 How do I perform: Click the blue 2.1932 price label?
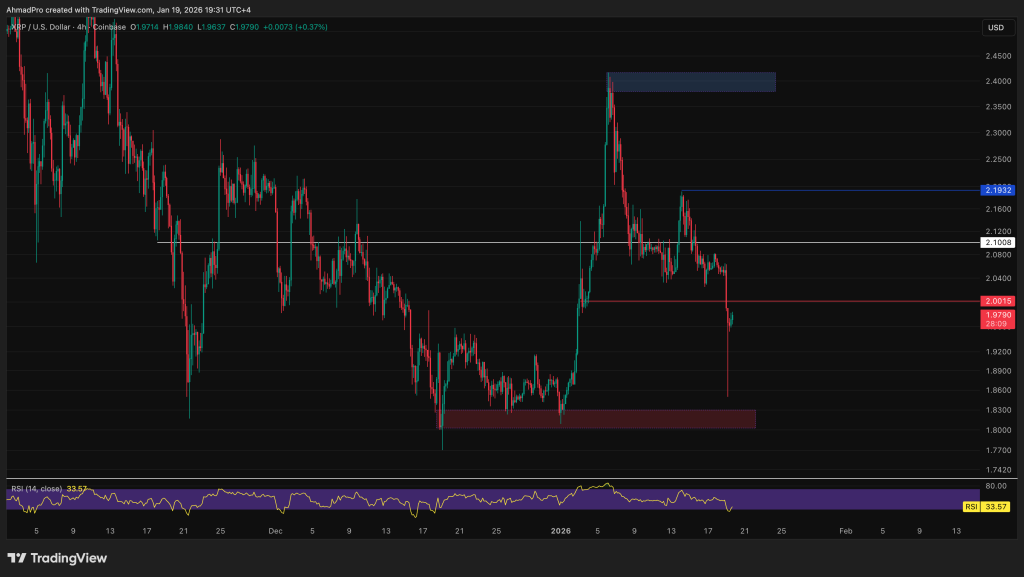coord(998,190)
